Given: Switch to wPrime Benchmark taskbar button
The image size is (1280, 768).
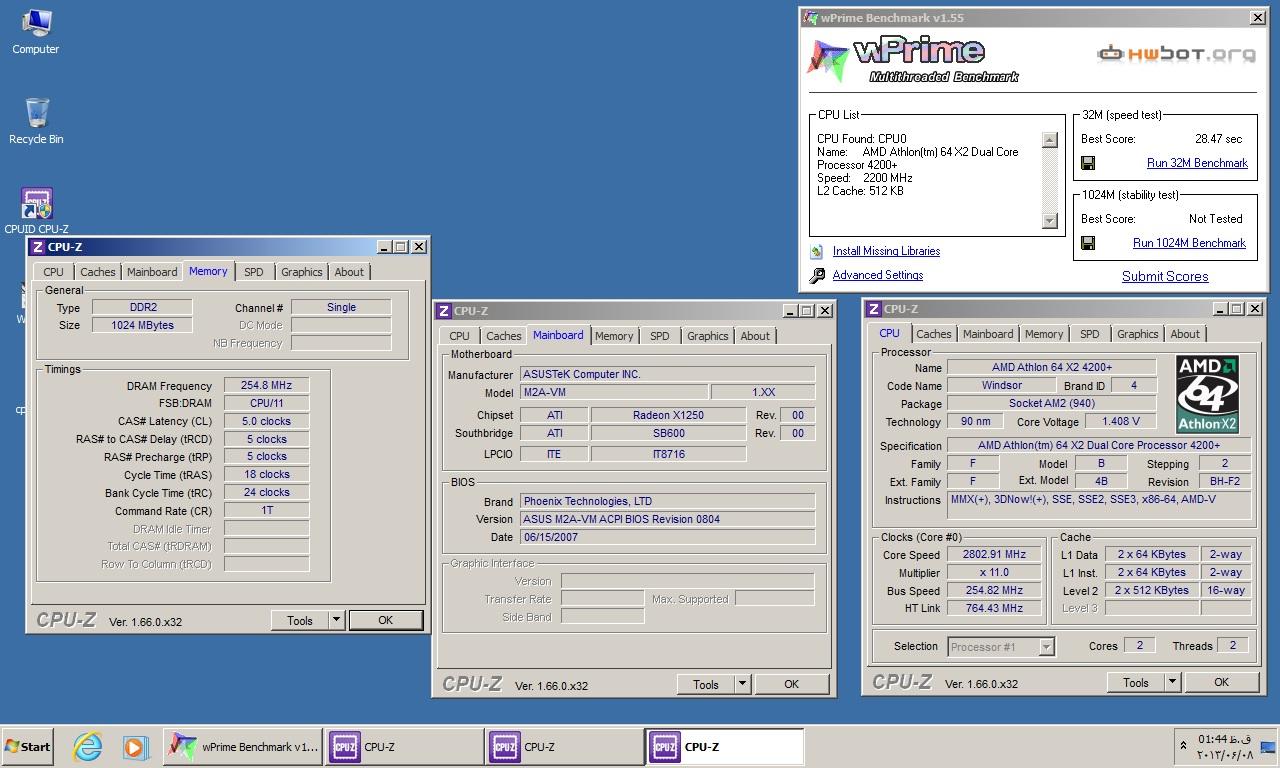Looking at the screenshot, I should pyautogui.click(x=243, y=746).
